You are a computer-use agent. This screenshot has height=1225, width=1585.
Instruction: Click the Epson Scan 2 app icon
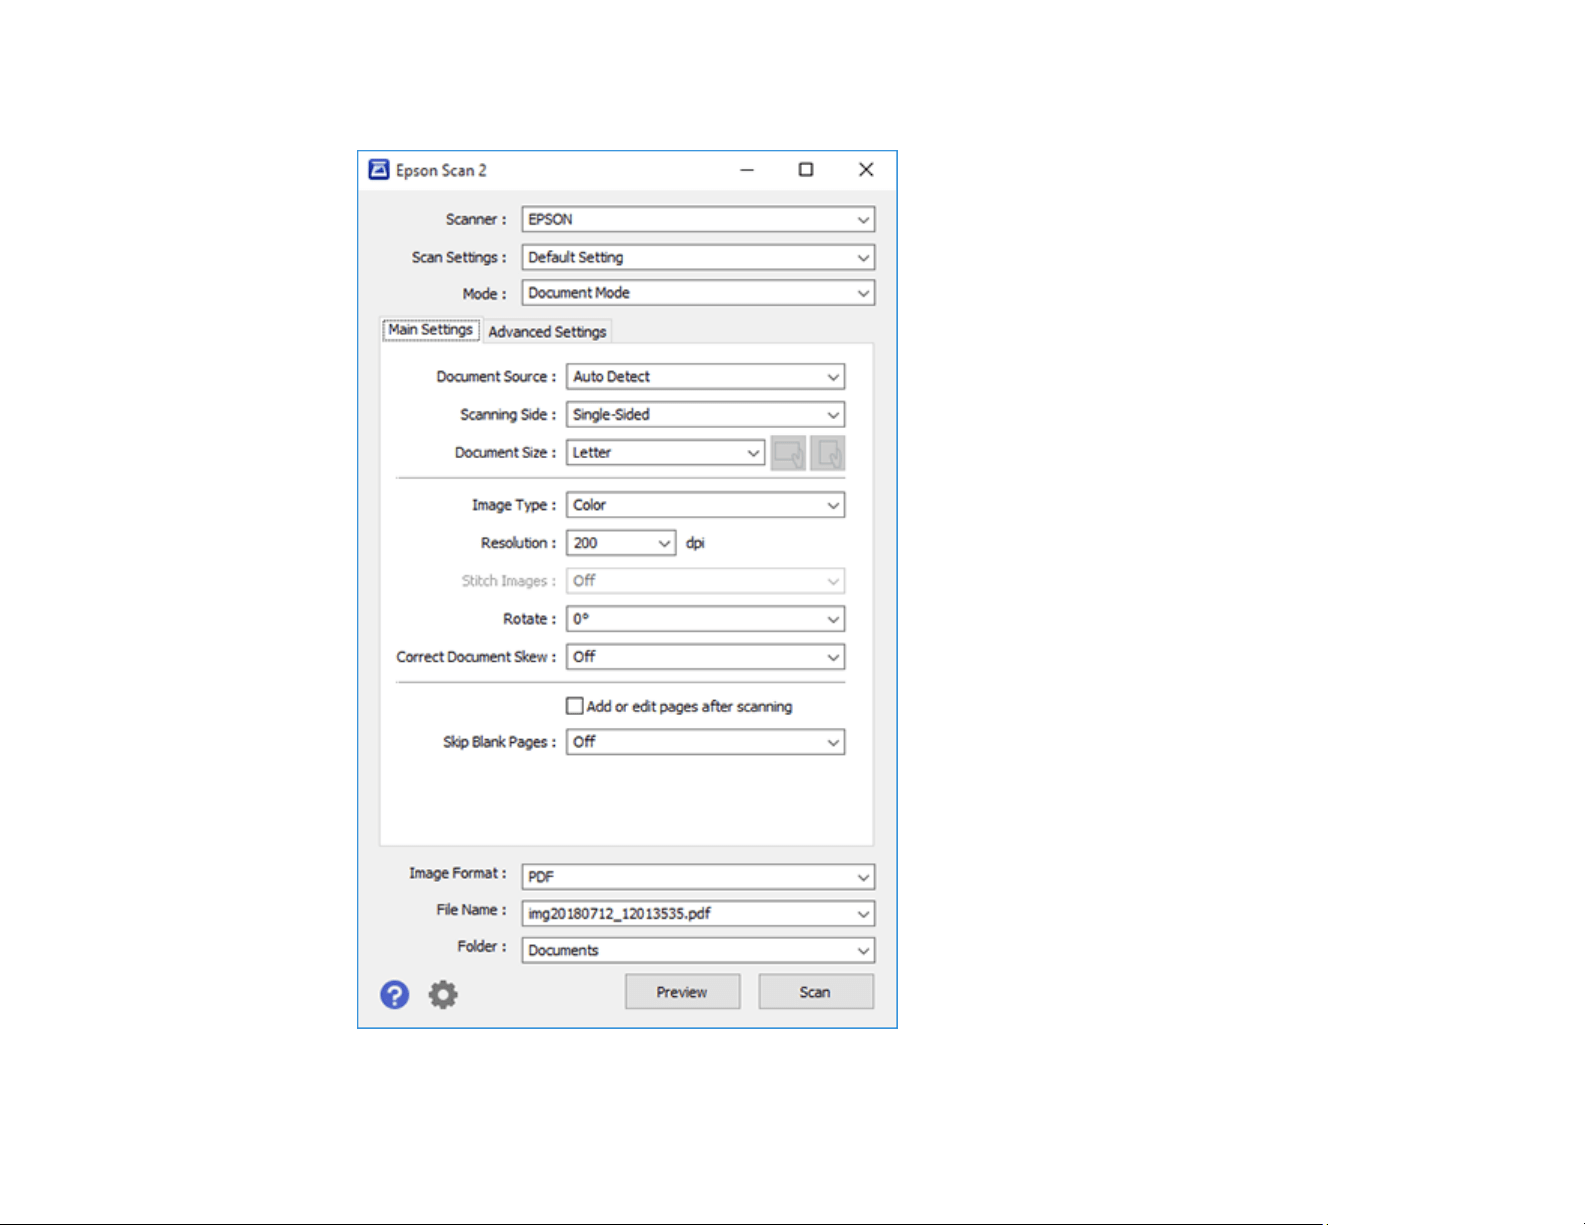pyautogui.click(x=379, y=170)
